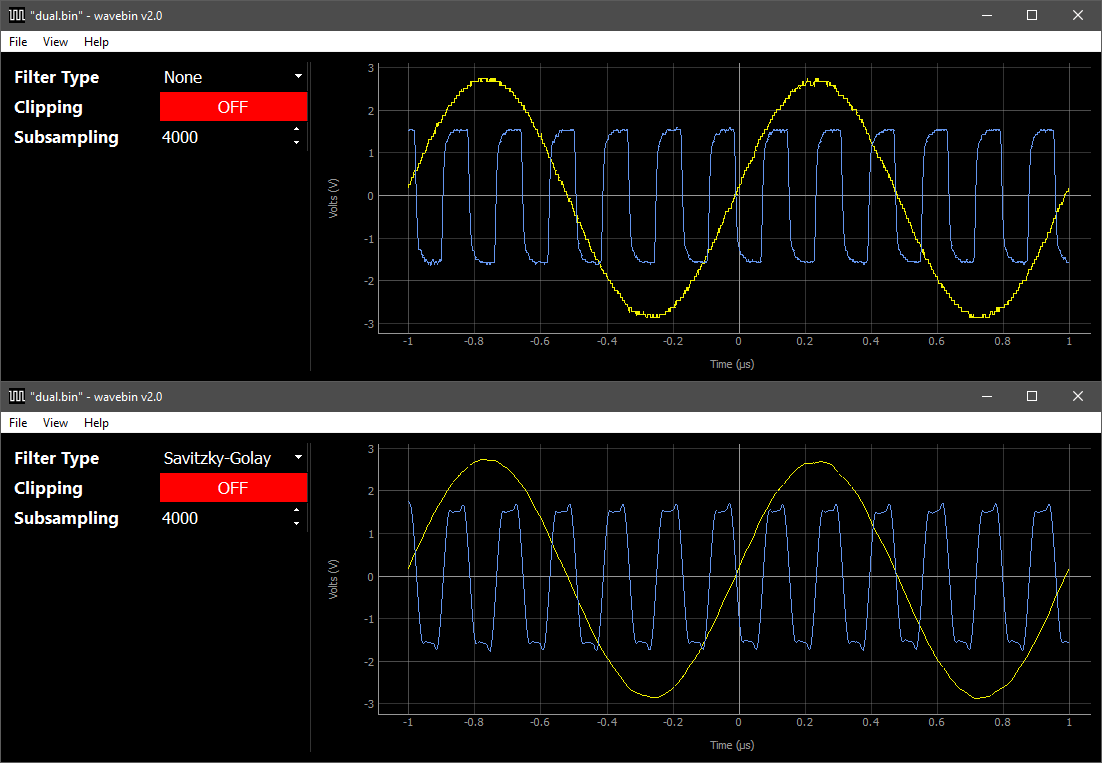Viewport: 1102px width, 763px height.
Task: Open Help menu in the None-filter window
Action: coord(96,42)
